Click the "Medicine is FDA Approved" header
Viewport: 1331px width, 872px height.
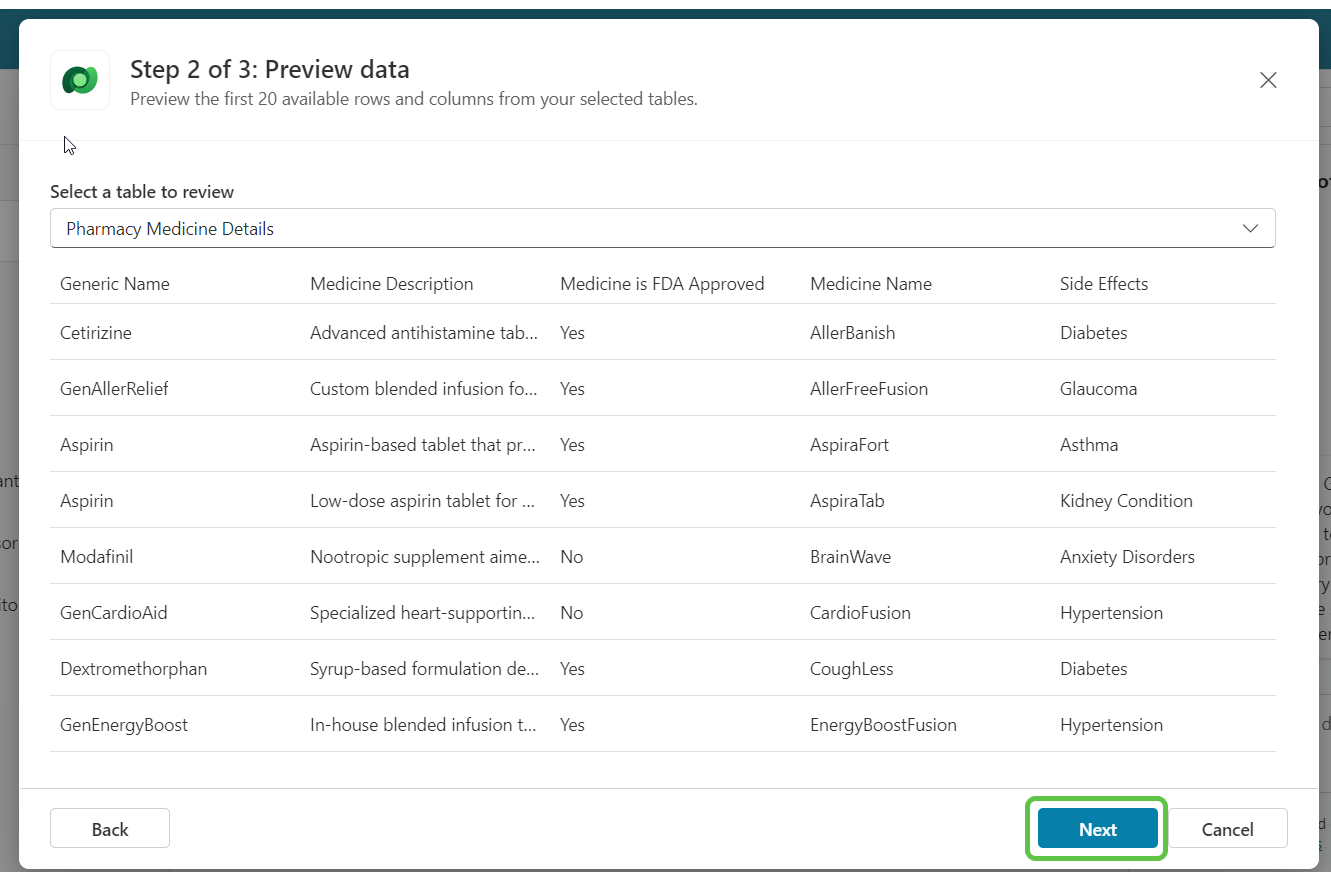(662, 283)
